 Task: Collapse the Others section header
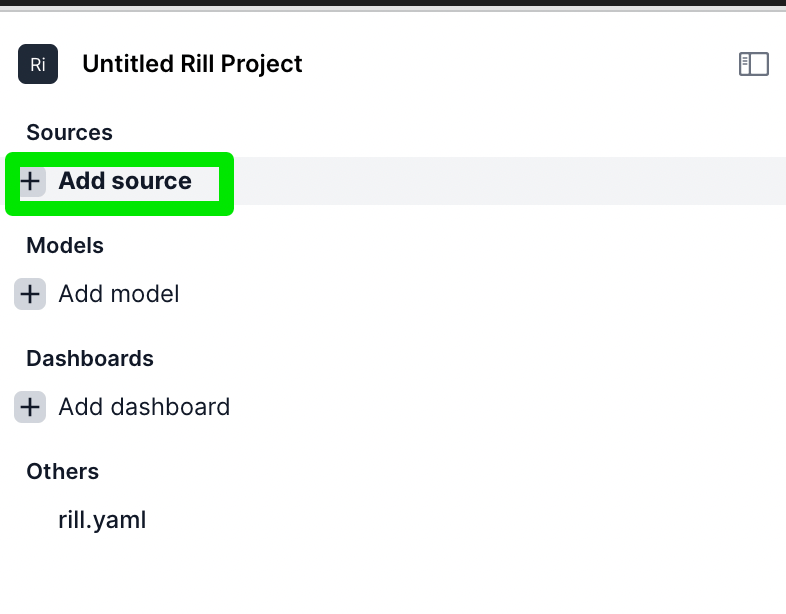(x=63, y=472)
